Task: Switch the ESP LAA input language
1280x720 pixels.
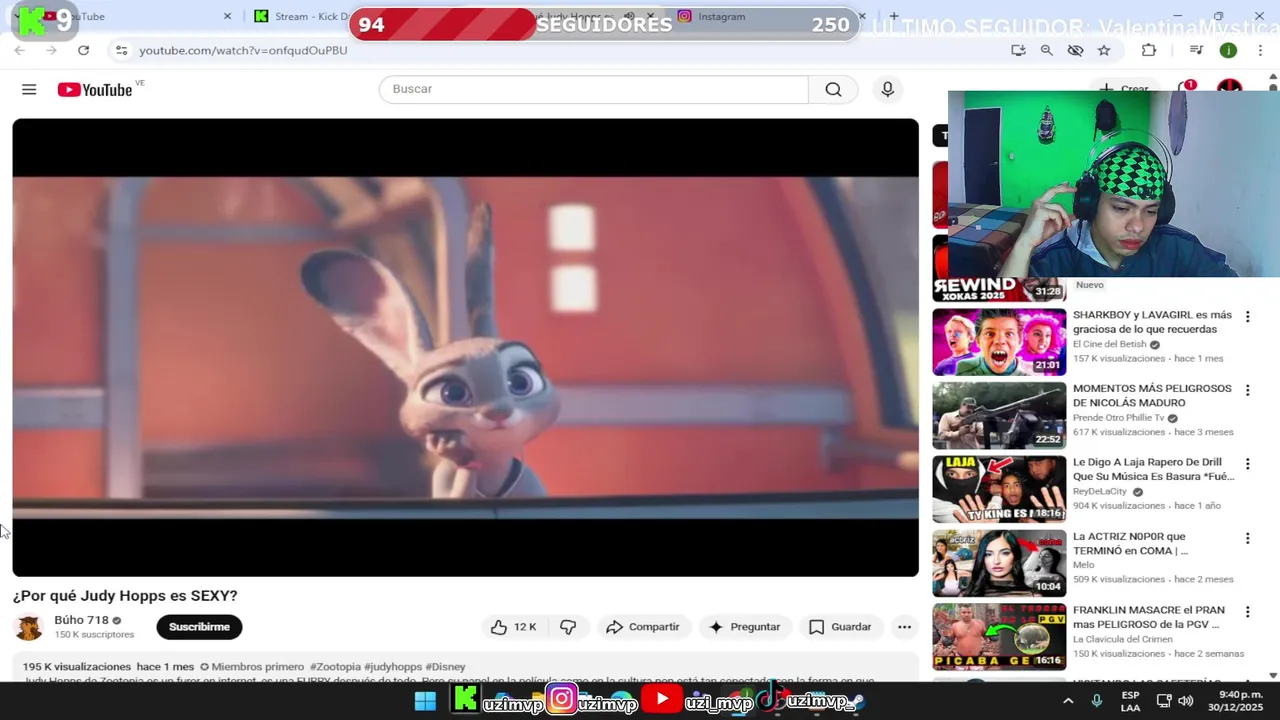Action: (x=1130, y=701)
